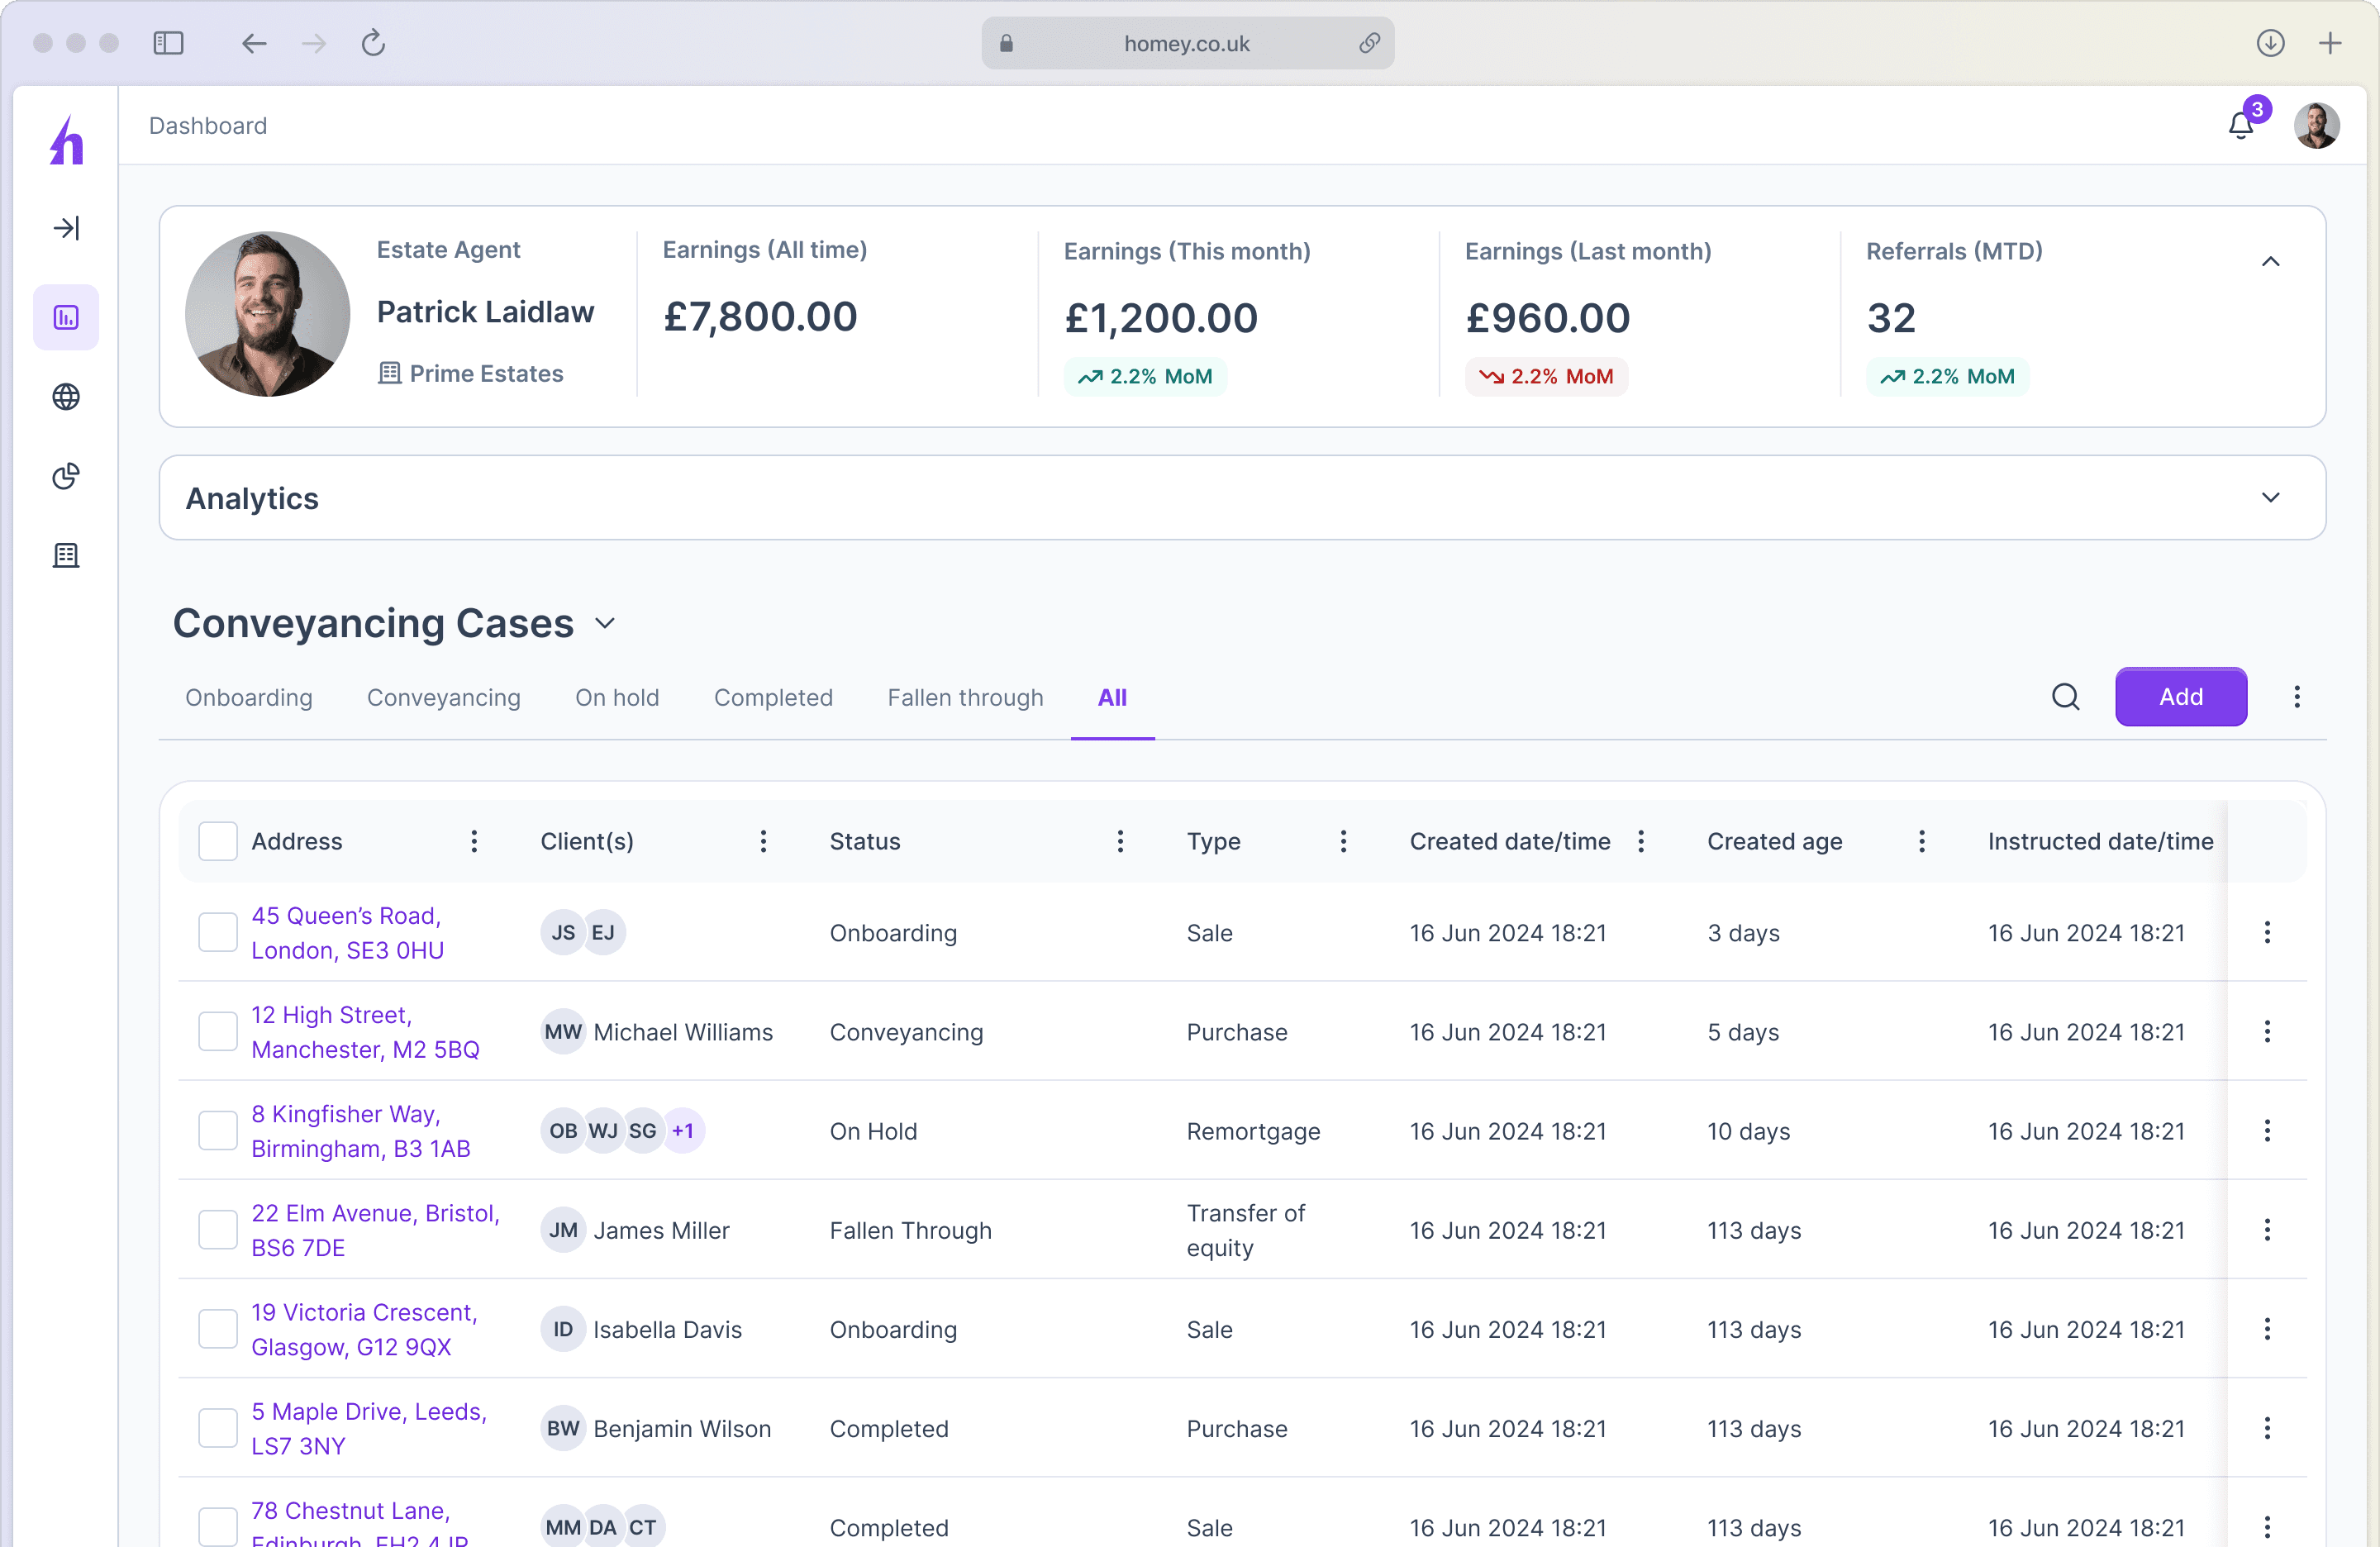Click the user profile avatar top right
The image size is (2380, 1547).
pyautogui.click(x=2316, y=126)
